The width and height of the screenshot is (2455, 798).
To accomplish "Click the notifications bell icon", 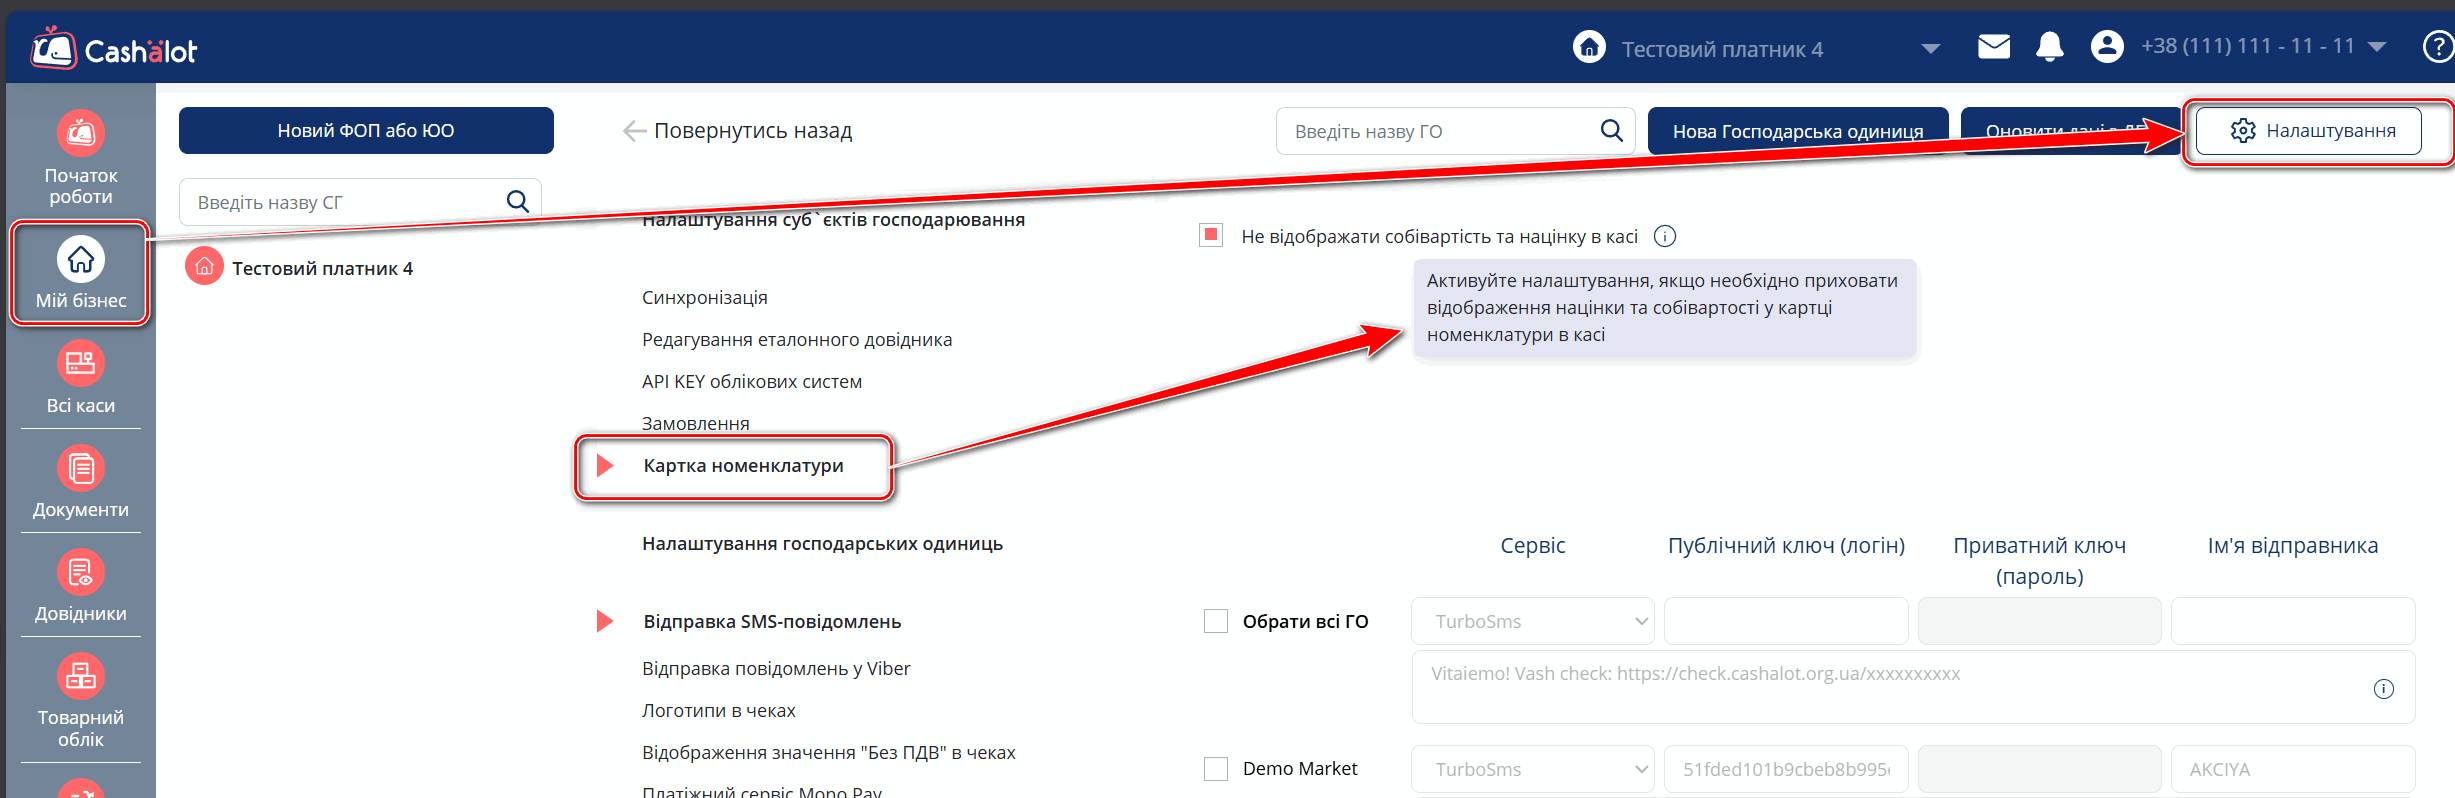I will point(2049,47).
